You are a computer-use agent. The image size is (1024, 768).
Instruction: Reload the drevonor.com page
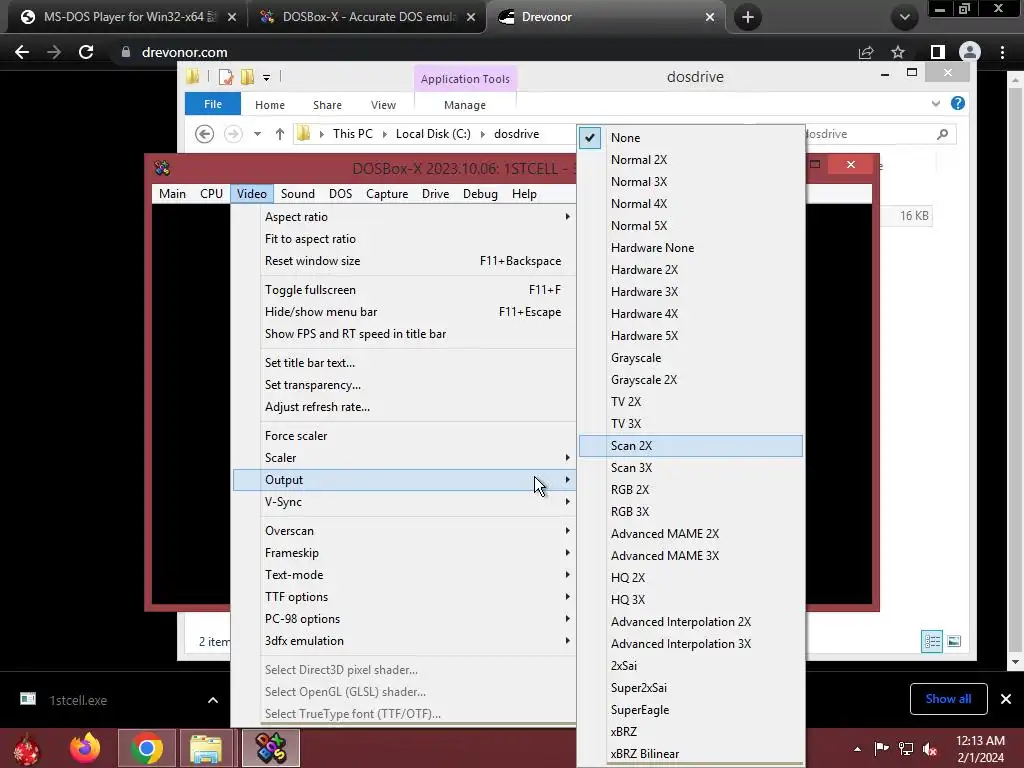[86, 52]
